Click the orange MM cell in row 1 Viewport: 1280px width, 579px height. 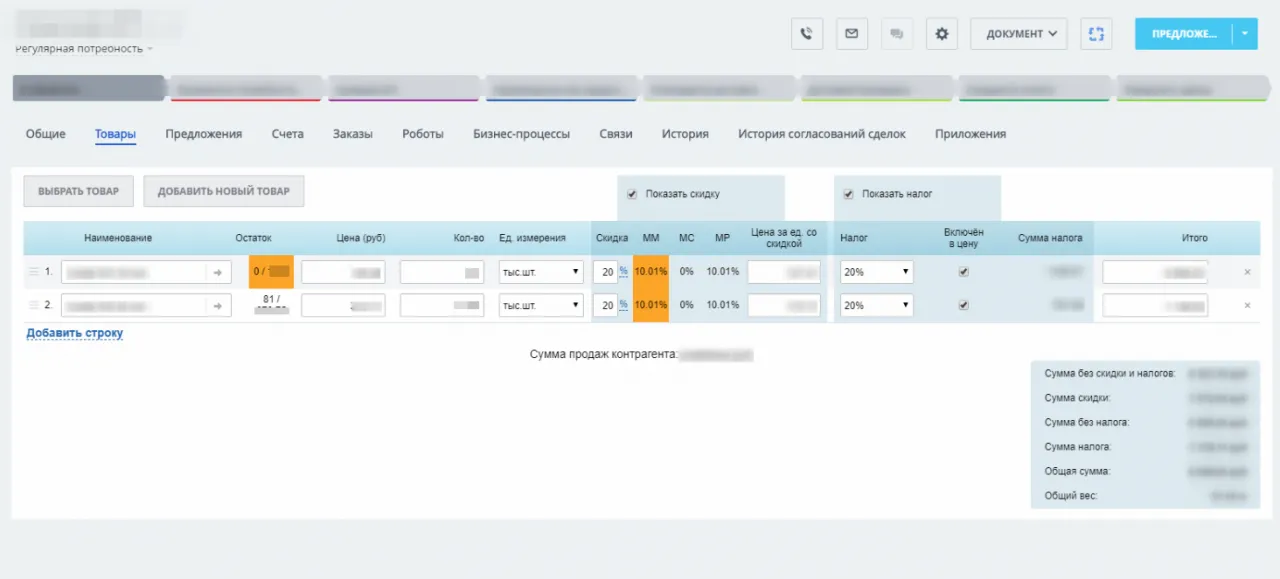click(650, 272)
